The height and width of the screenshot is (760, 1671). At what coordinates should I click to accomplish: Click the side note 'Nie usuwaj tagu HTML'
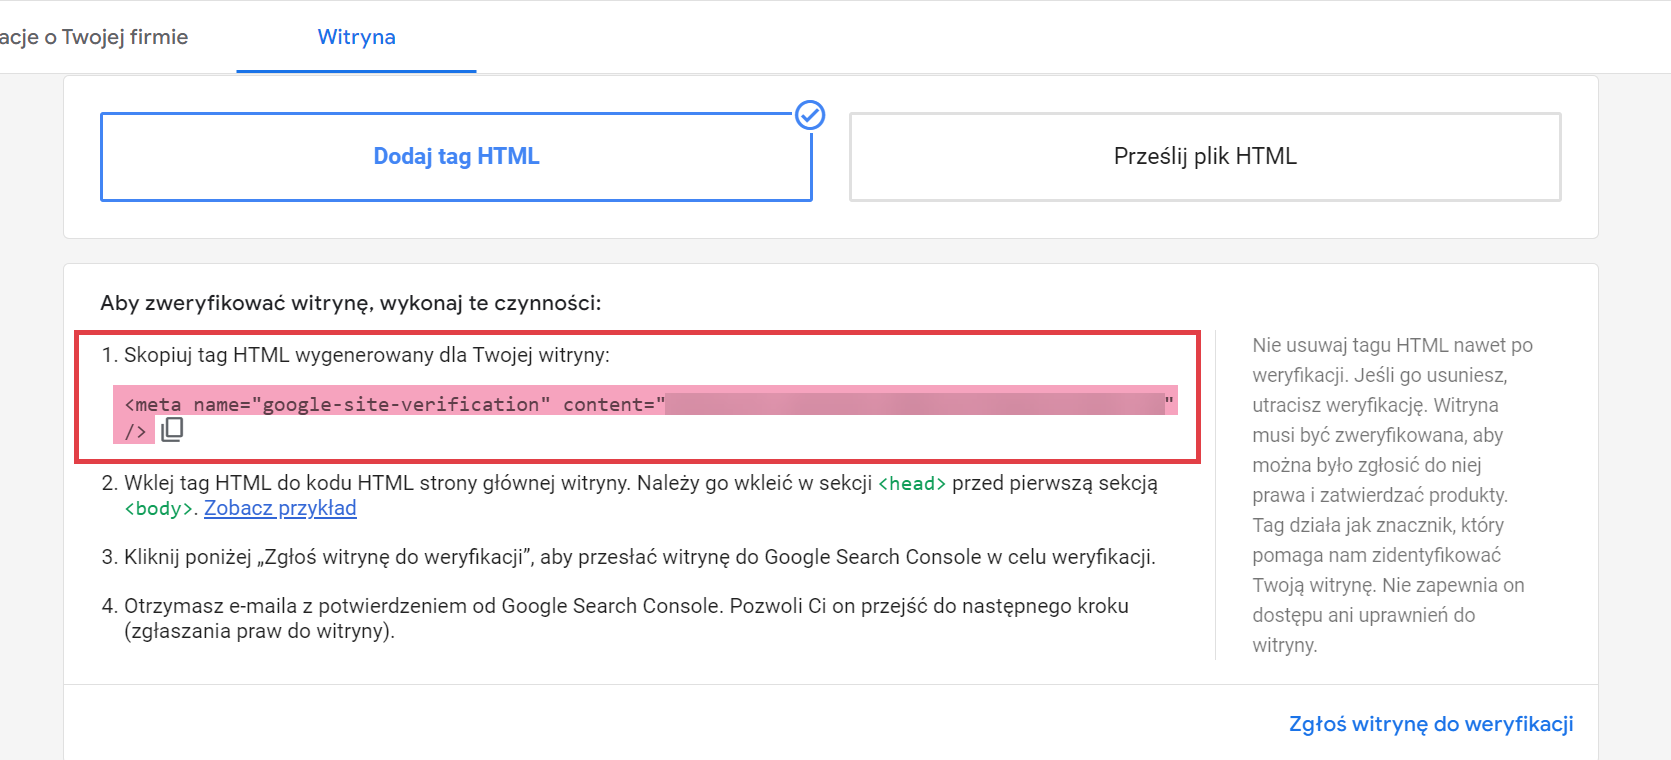1391,346
